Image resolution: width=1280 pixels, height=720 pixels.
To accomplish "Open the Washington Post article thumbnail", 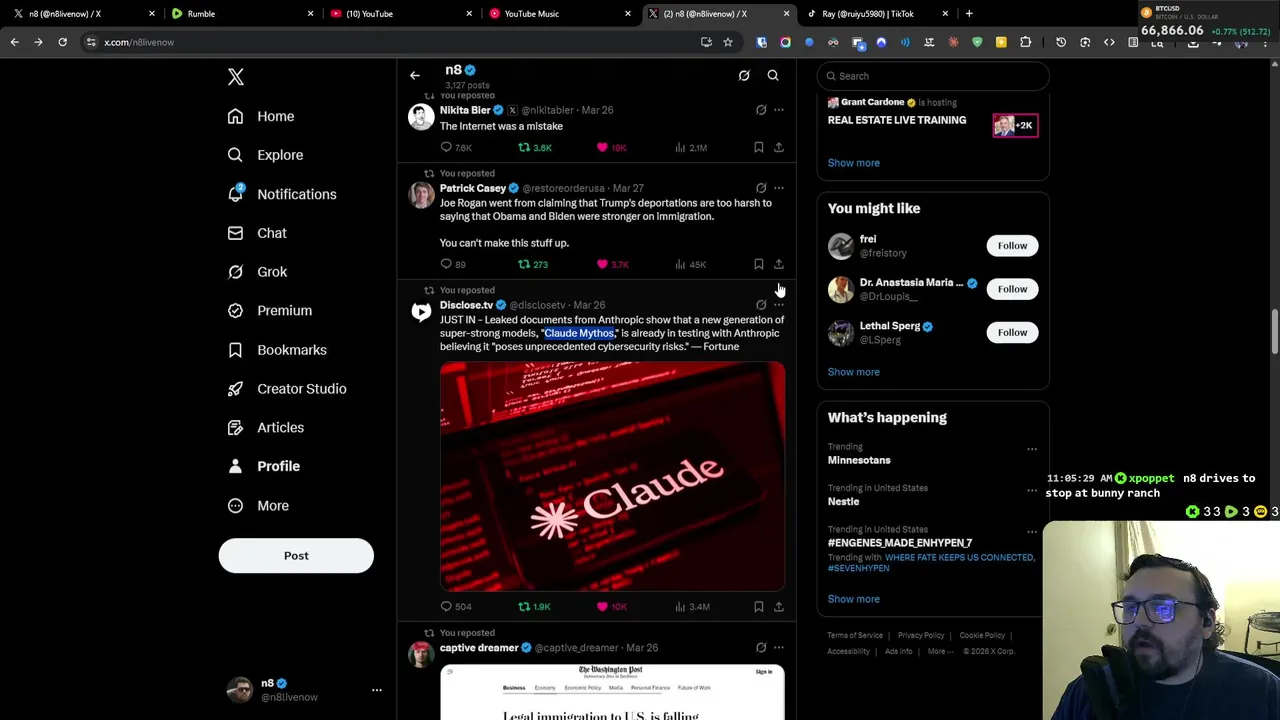I will pyautogui.click(x=612, y=692).
